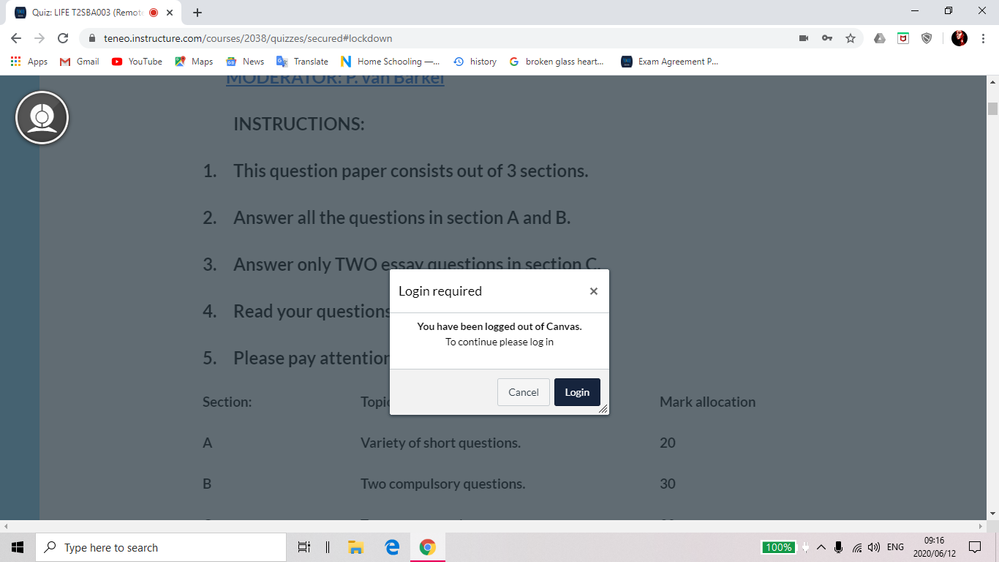Open a new browser tab
999x562 pixels.
tap(197, 13)
